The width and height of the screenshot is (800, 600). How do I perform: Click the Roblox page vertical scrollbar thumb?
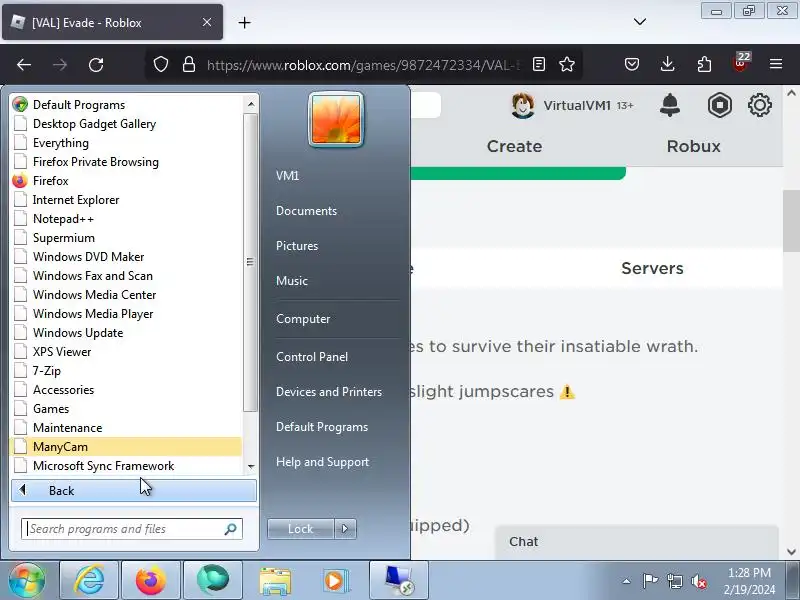(x=791, y=220)
